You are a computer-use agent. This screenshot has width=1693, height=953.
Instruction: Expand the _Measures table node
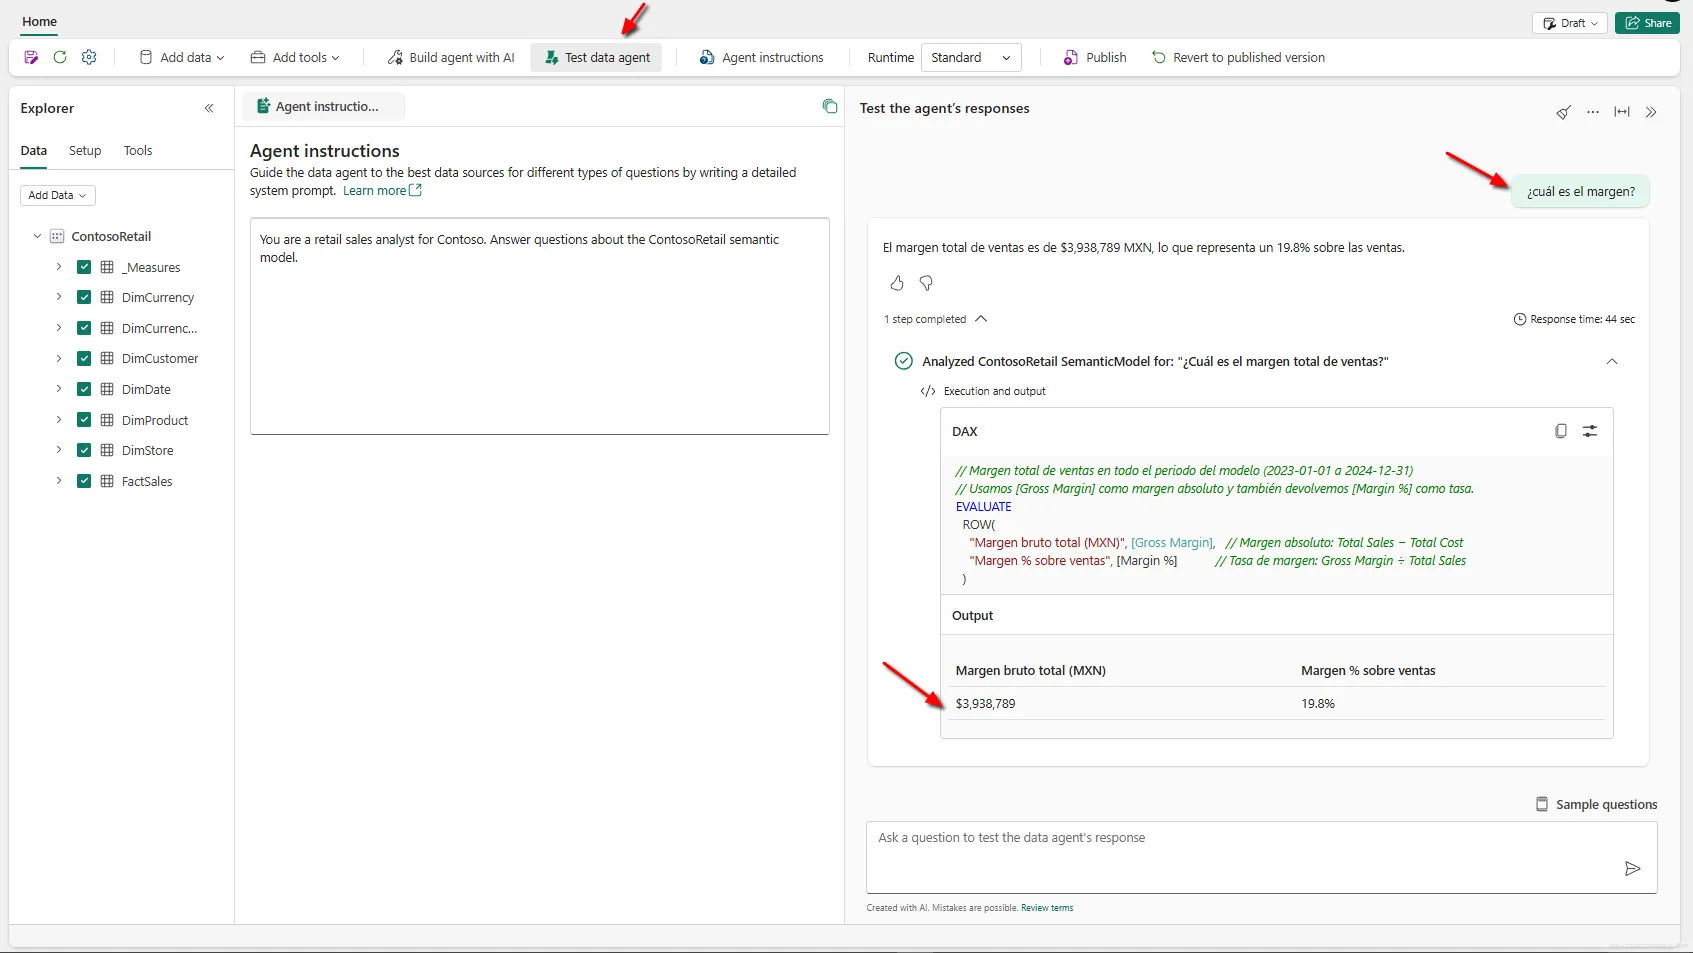tap(59, 267)
